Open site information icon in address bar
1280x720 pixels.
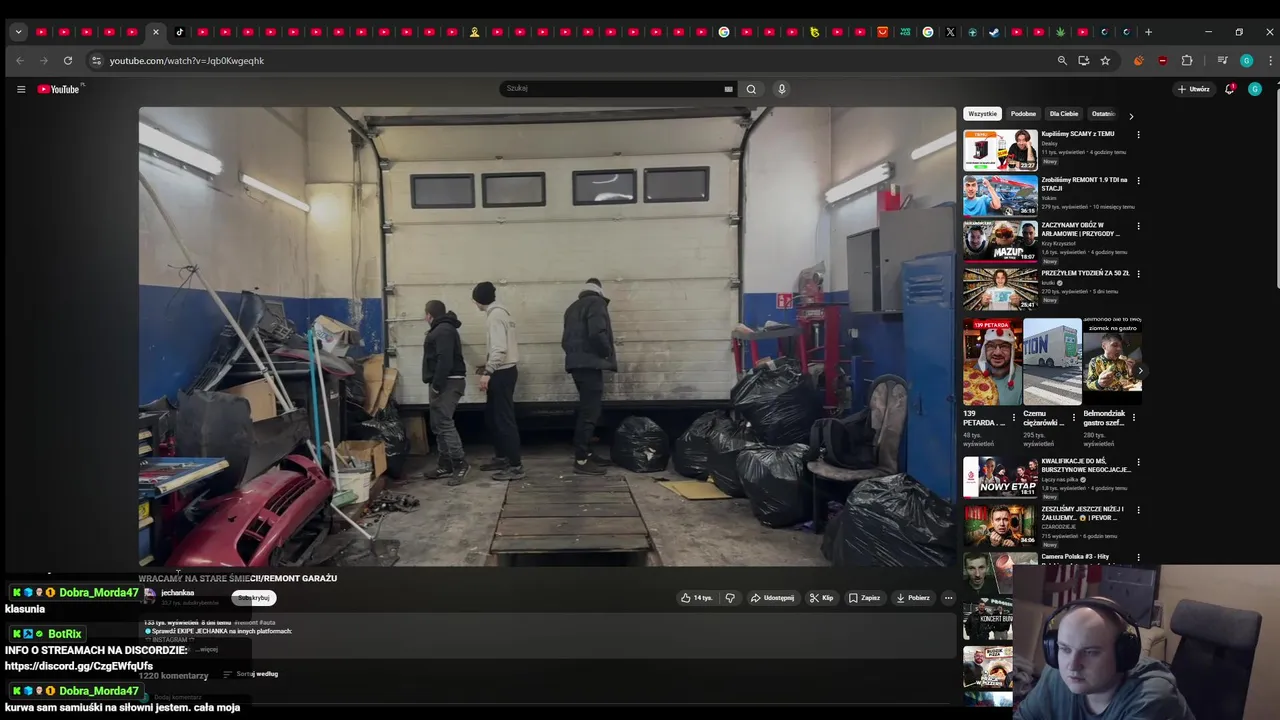[96, 61]
